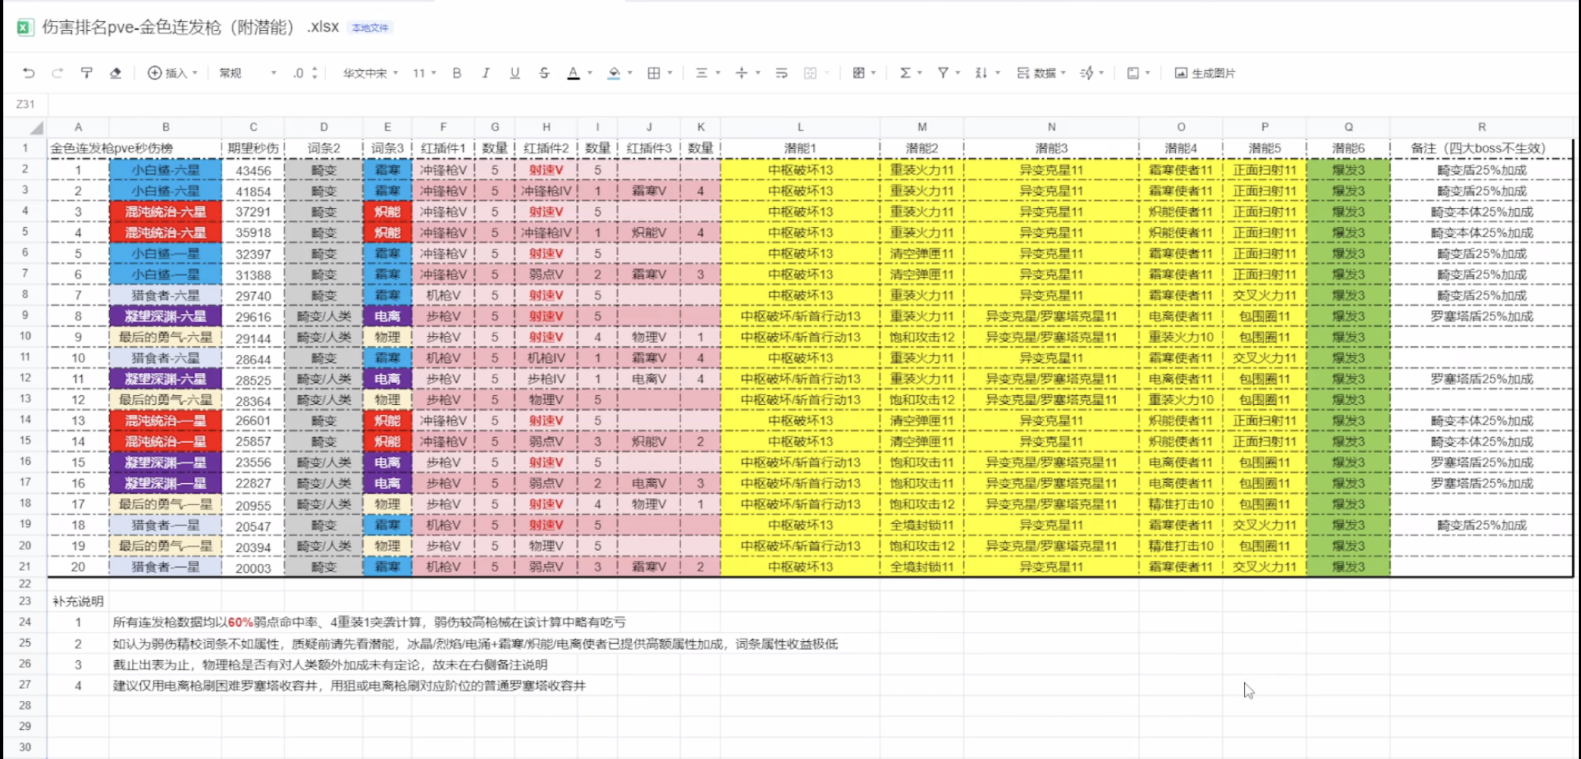
Task: Select header cell 期望秒伤
Action: point(253,148)
